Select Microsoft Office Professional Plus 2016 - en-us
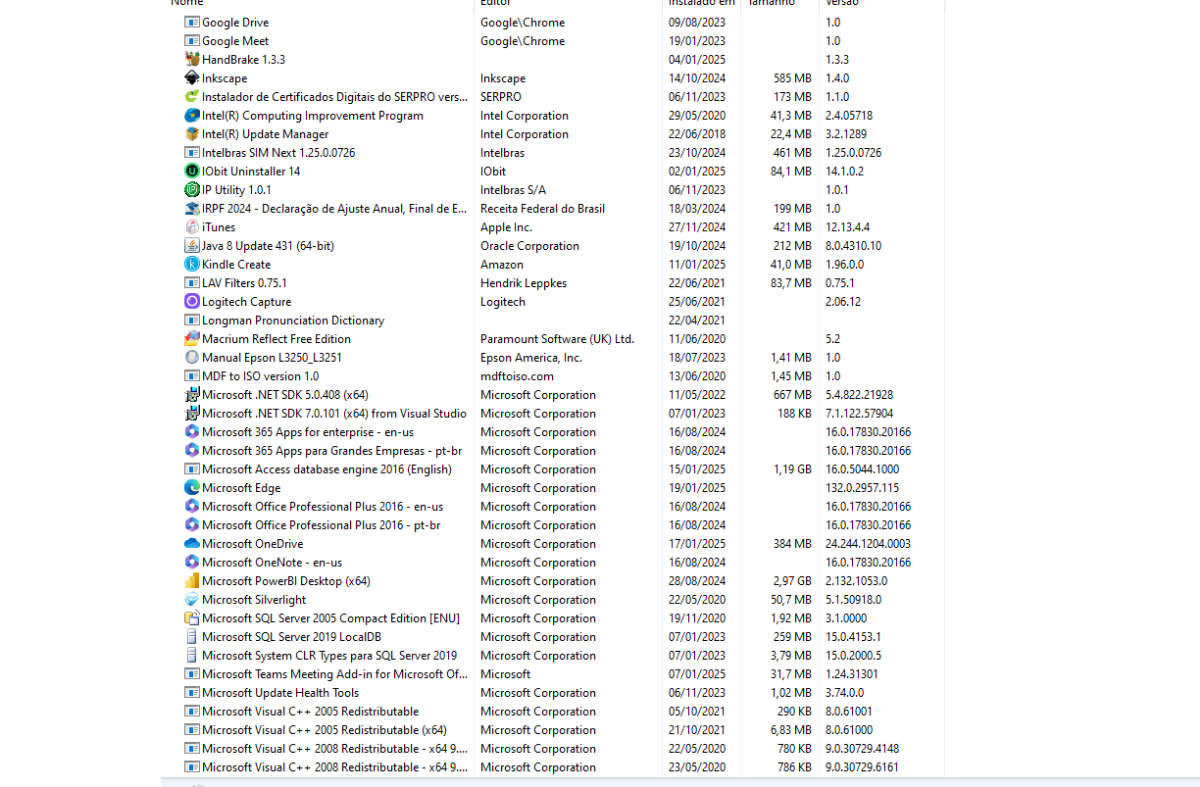The height and width of the screenshot is (787, 1200). click(322, 507)
